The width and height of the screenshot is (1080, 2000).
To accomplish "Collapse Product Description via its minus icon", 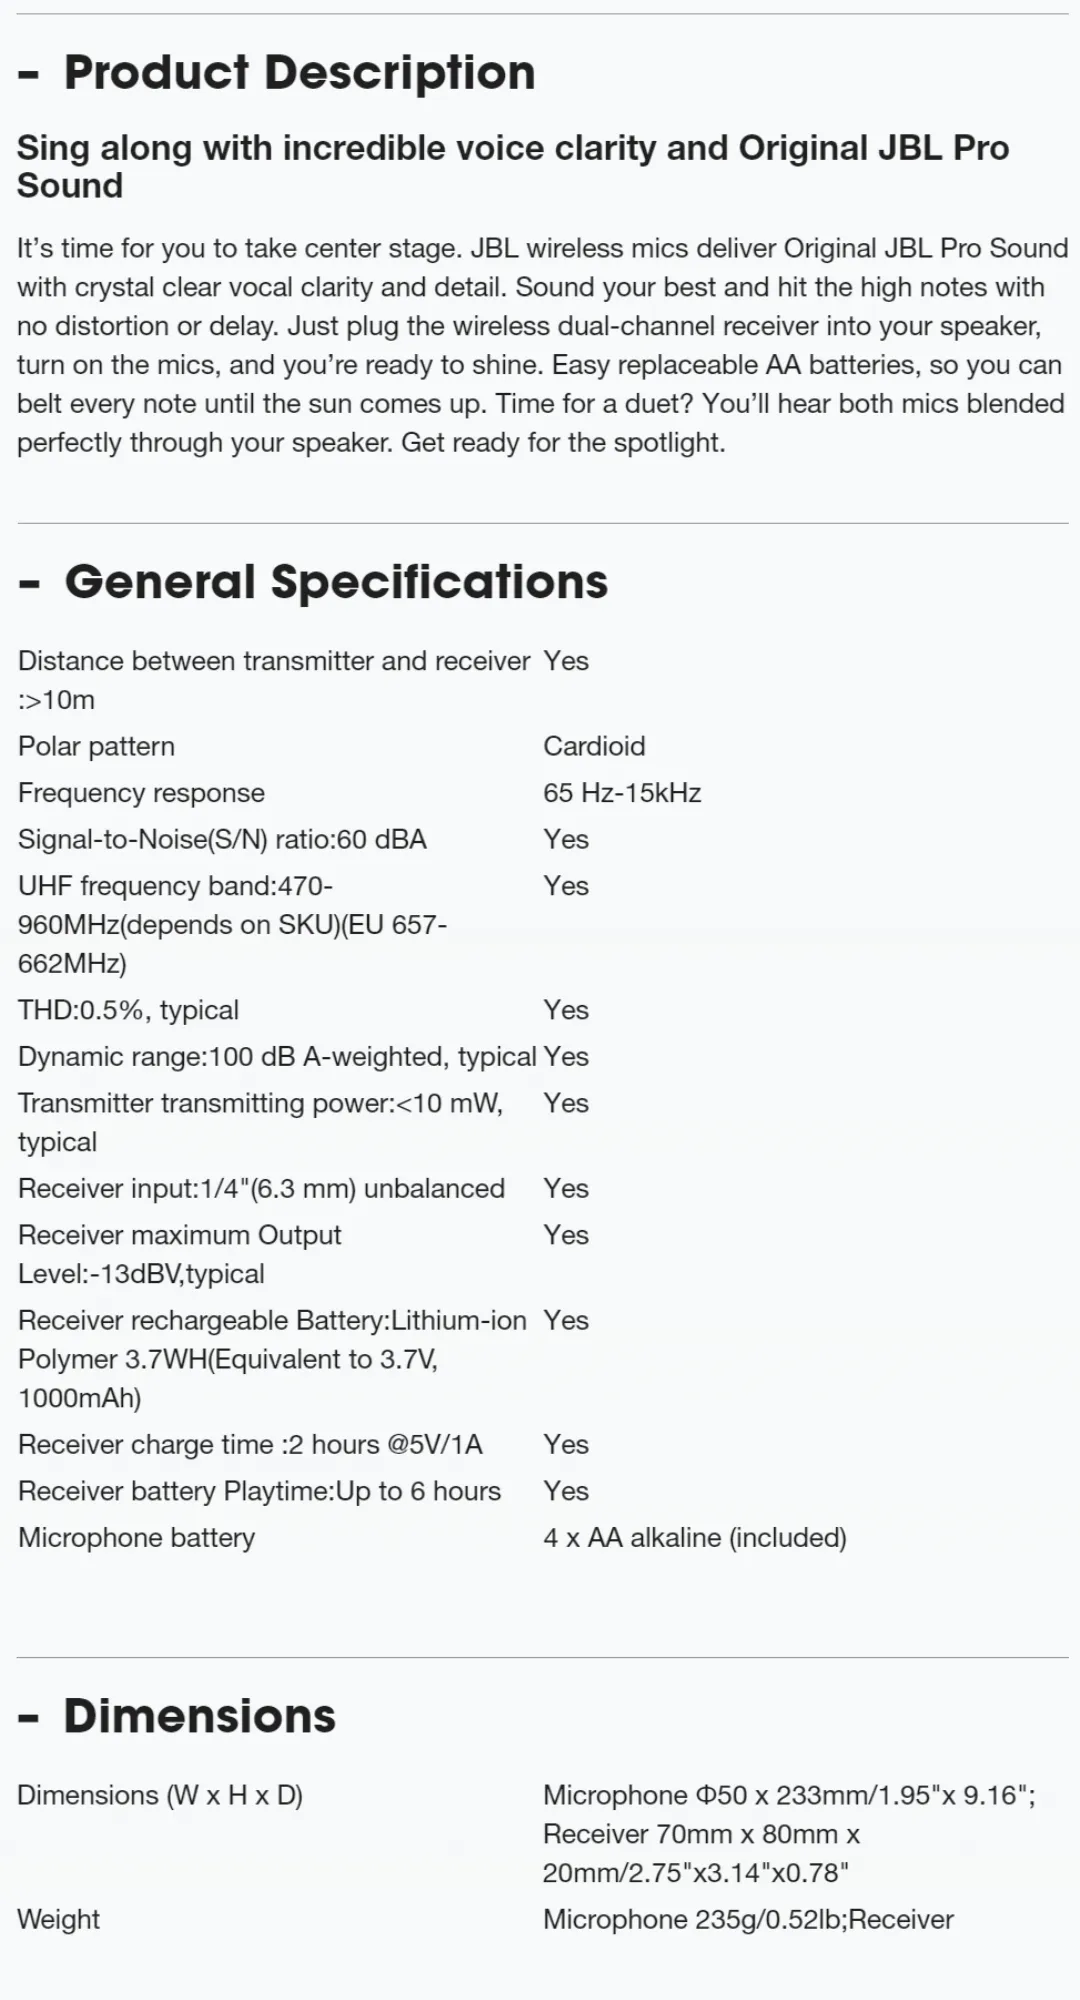I will (x=29, y=74).
